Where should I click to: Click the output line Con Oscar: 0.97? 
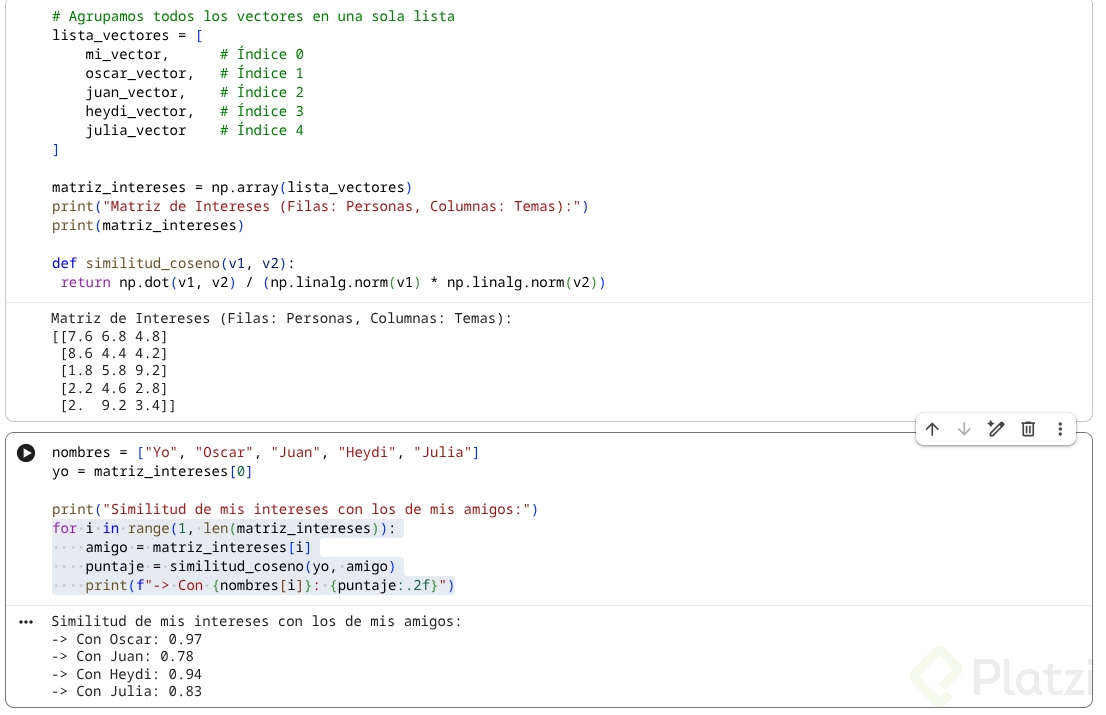126,639
